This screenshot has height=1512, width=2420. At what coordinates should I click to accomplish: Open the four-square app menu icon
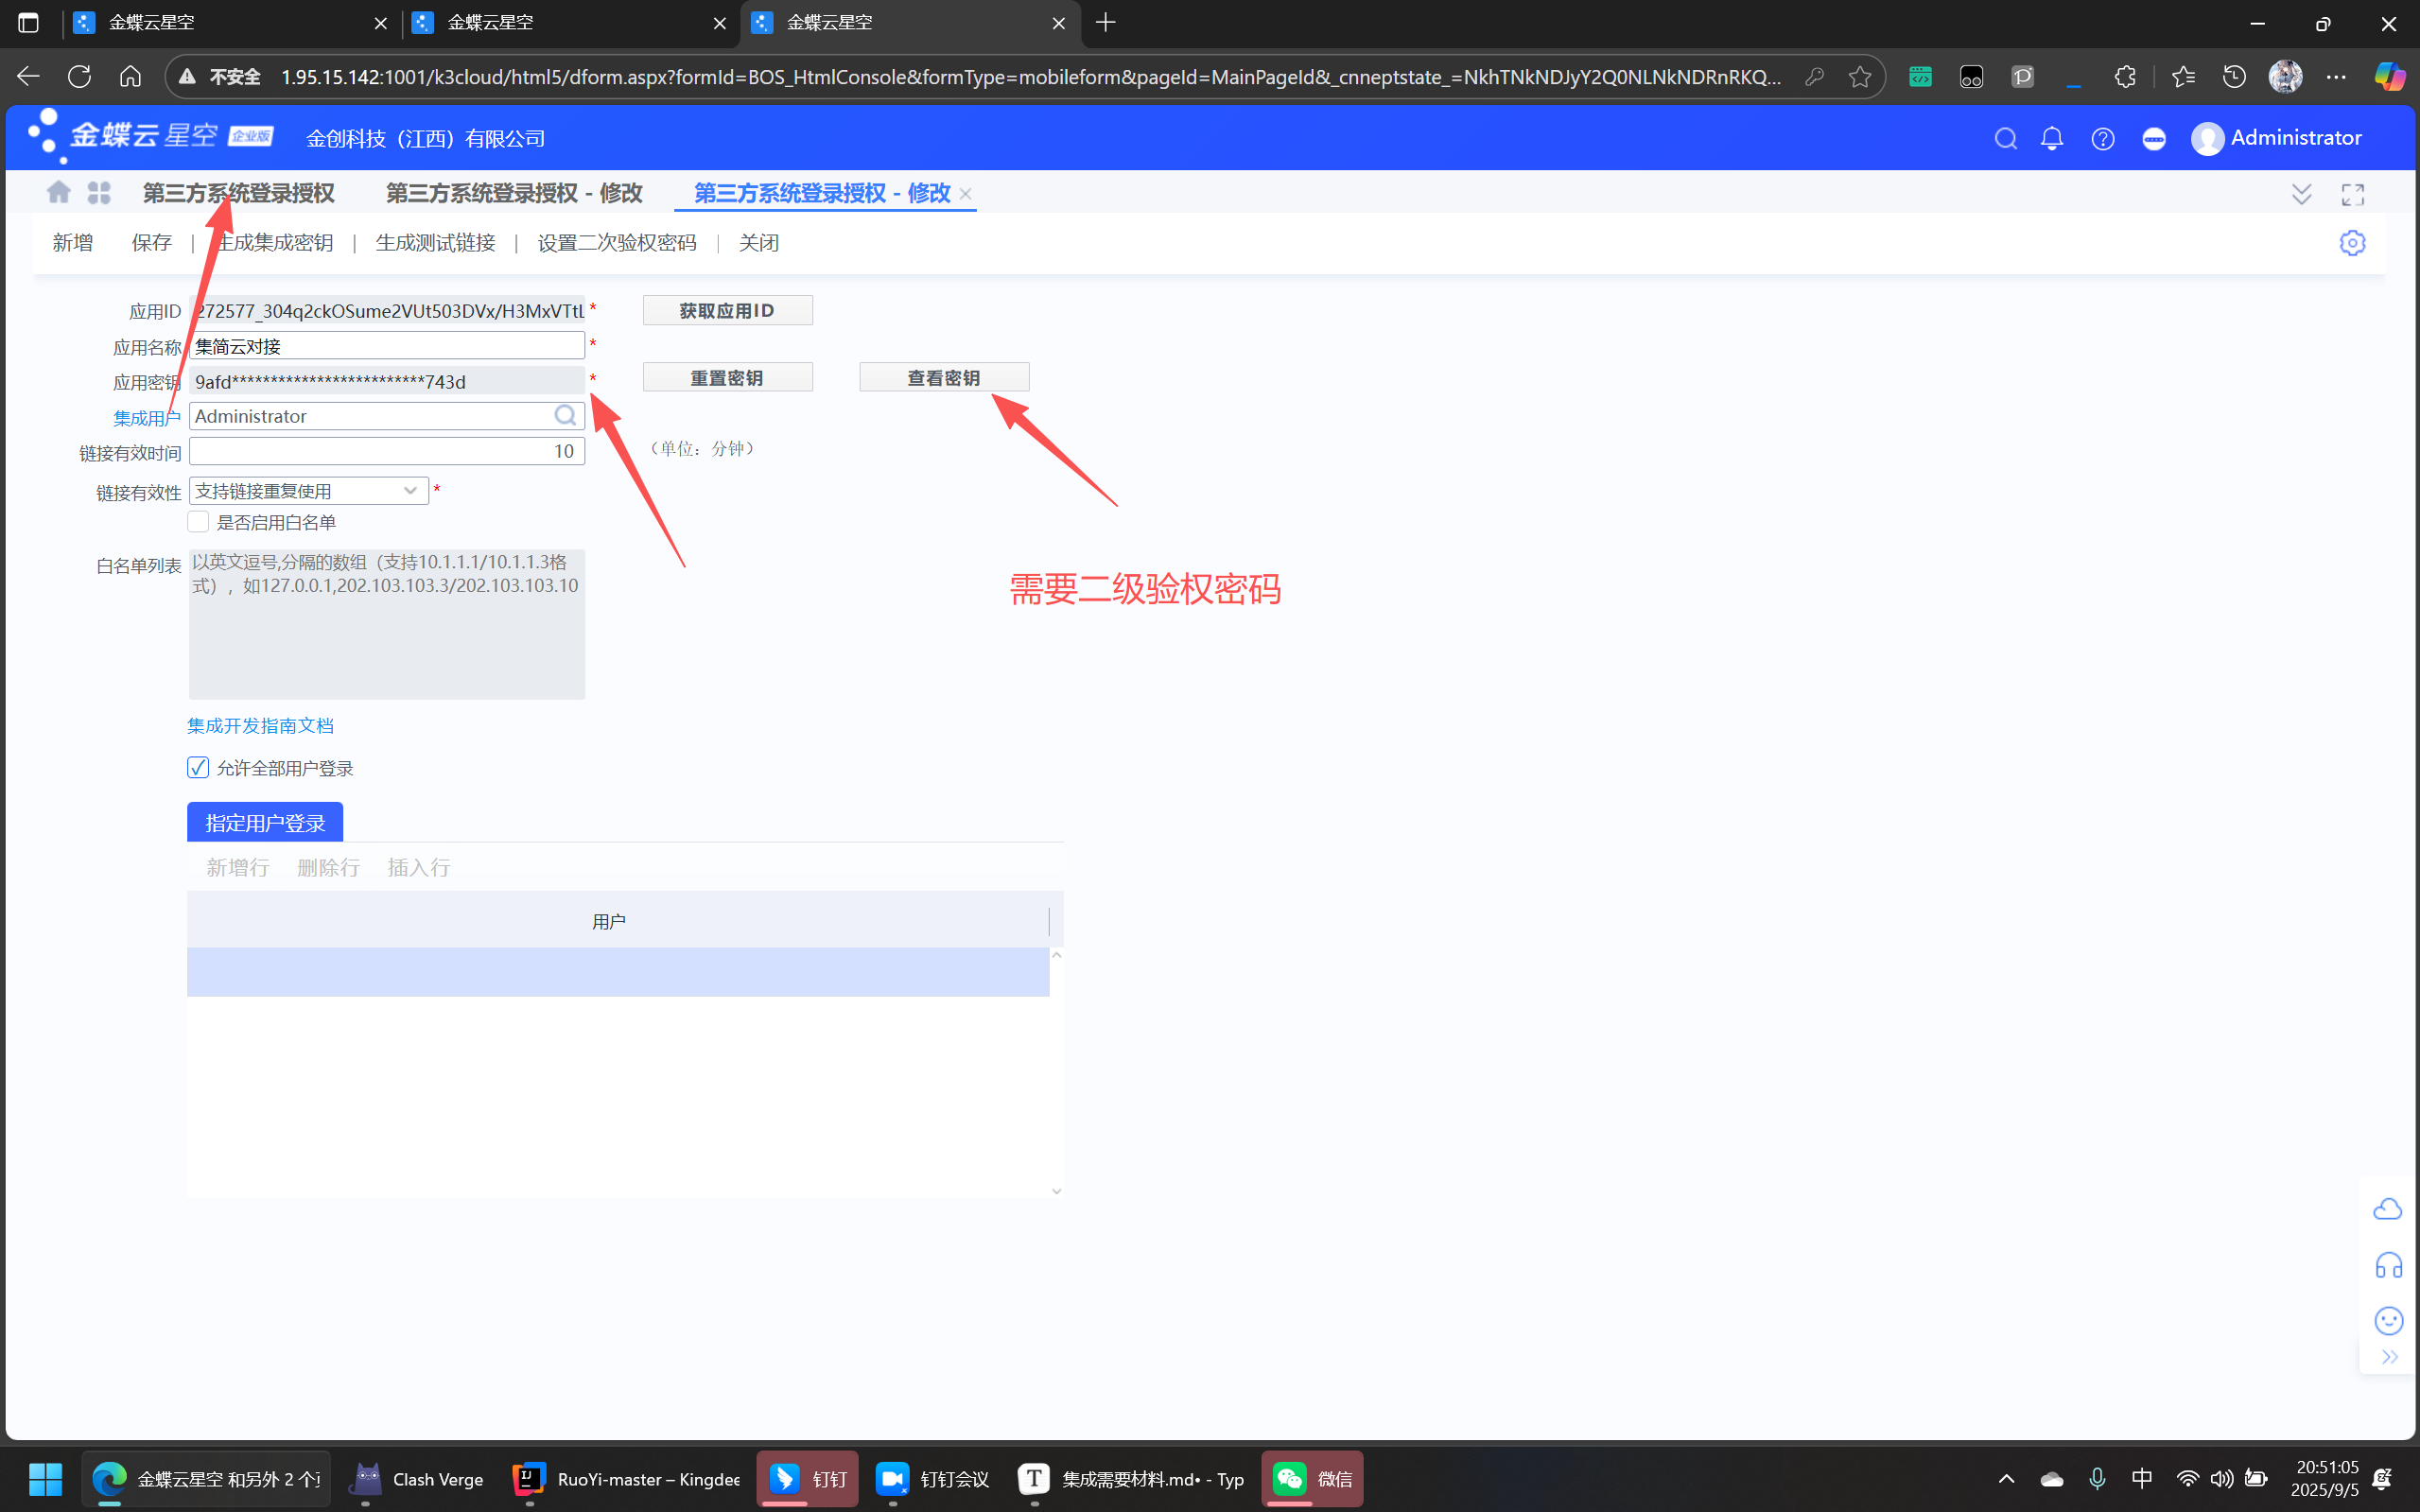99,193
